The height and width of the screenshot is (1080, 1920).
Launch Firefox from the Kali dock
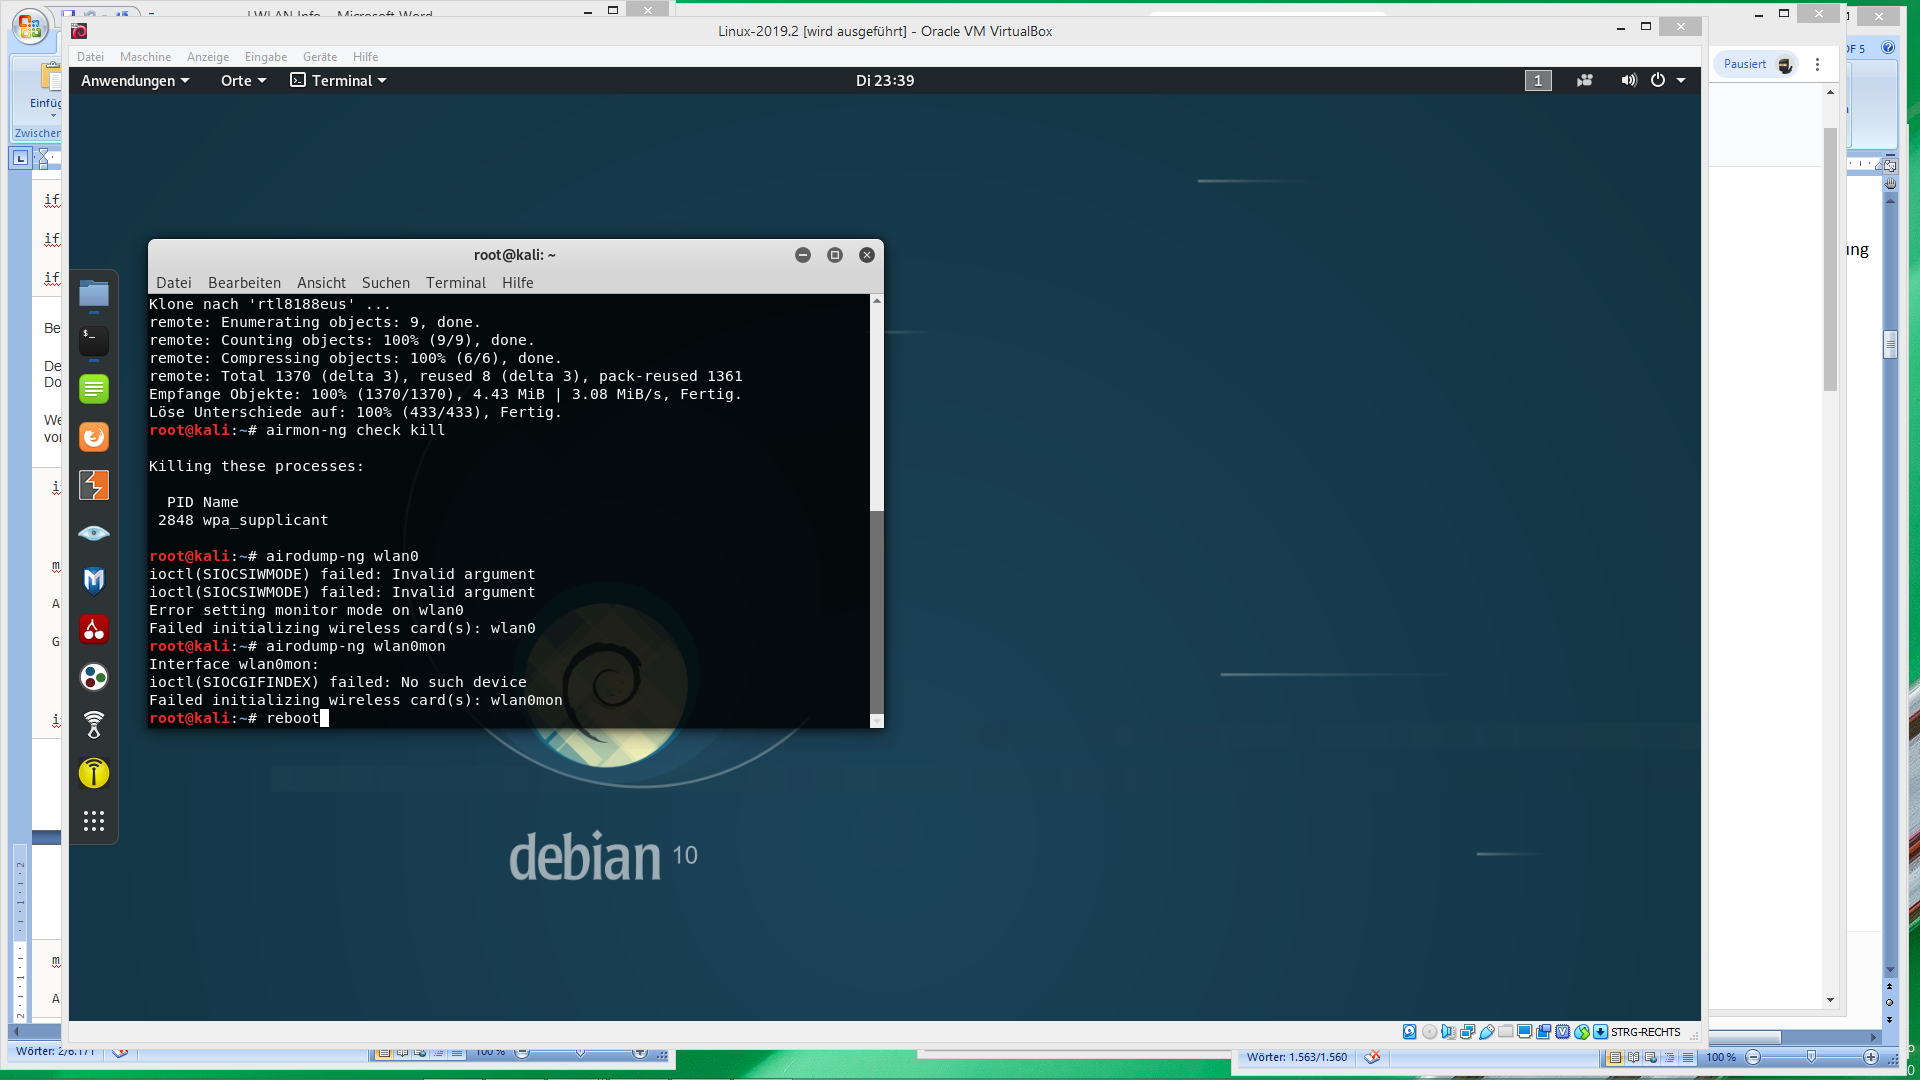click(x=94, y=437)
